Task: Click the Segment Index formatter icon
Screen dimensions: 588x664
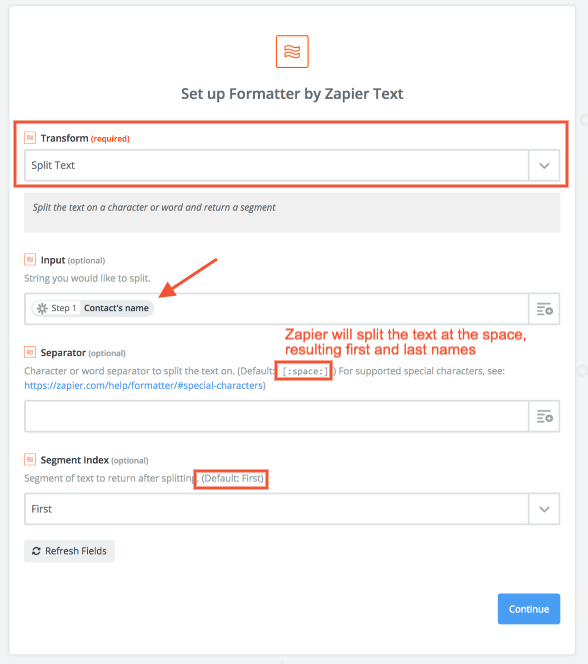Action: (30, 459)
